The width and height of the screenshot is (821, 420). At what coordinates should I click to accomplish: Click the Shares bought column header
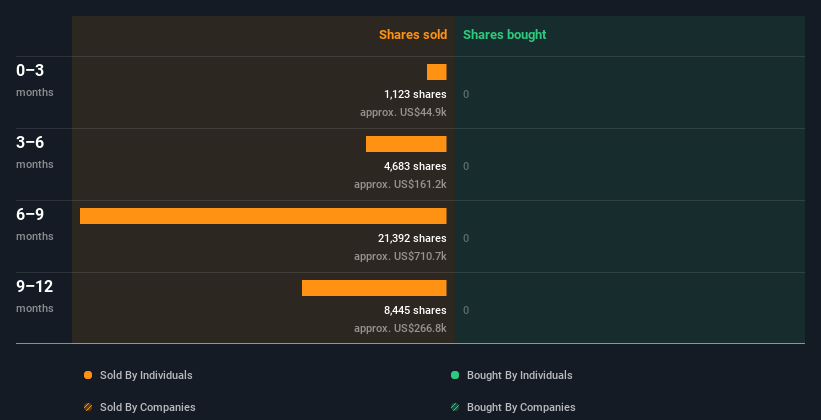(505, 35)
